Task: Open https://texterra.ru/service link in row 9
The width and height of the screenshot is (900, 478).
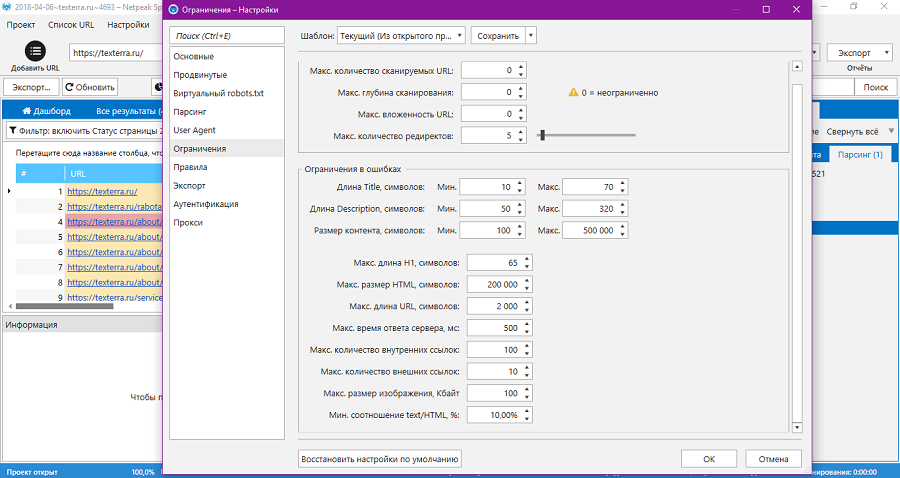Action: tap(114, 298)
